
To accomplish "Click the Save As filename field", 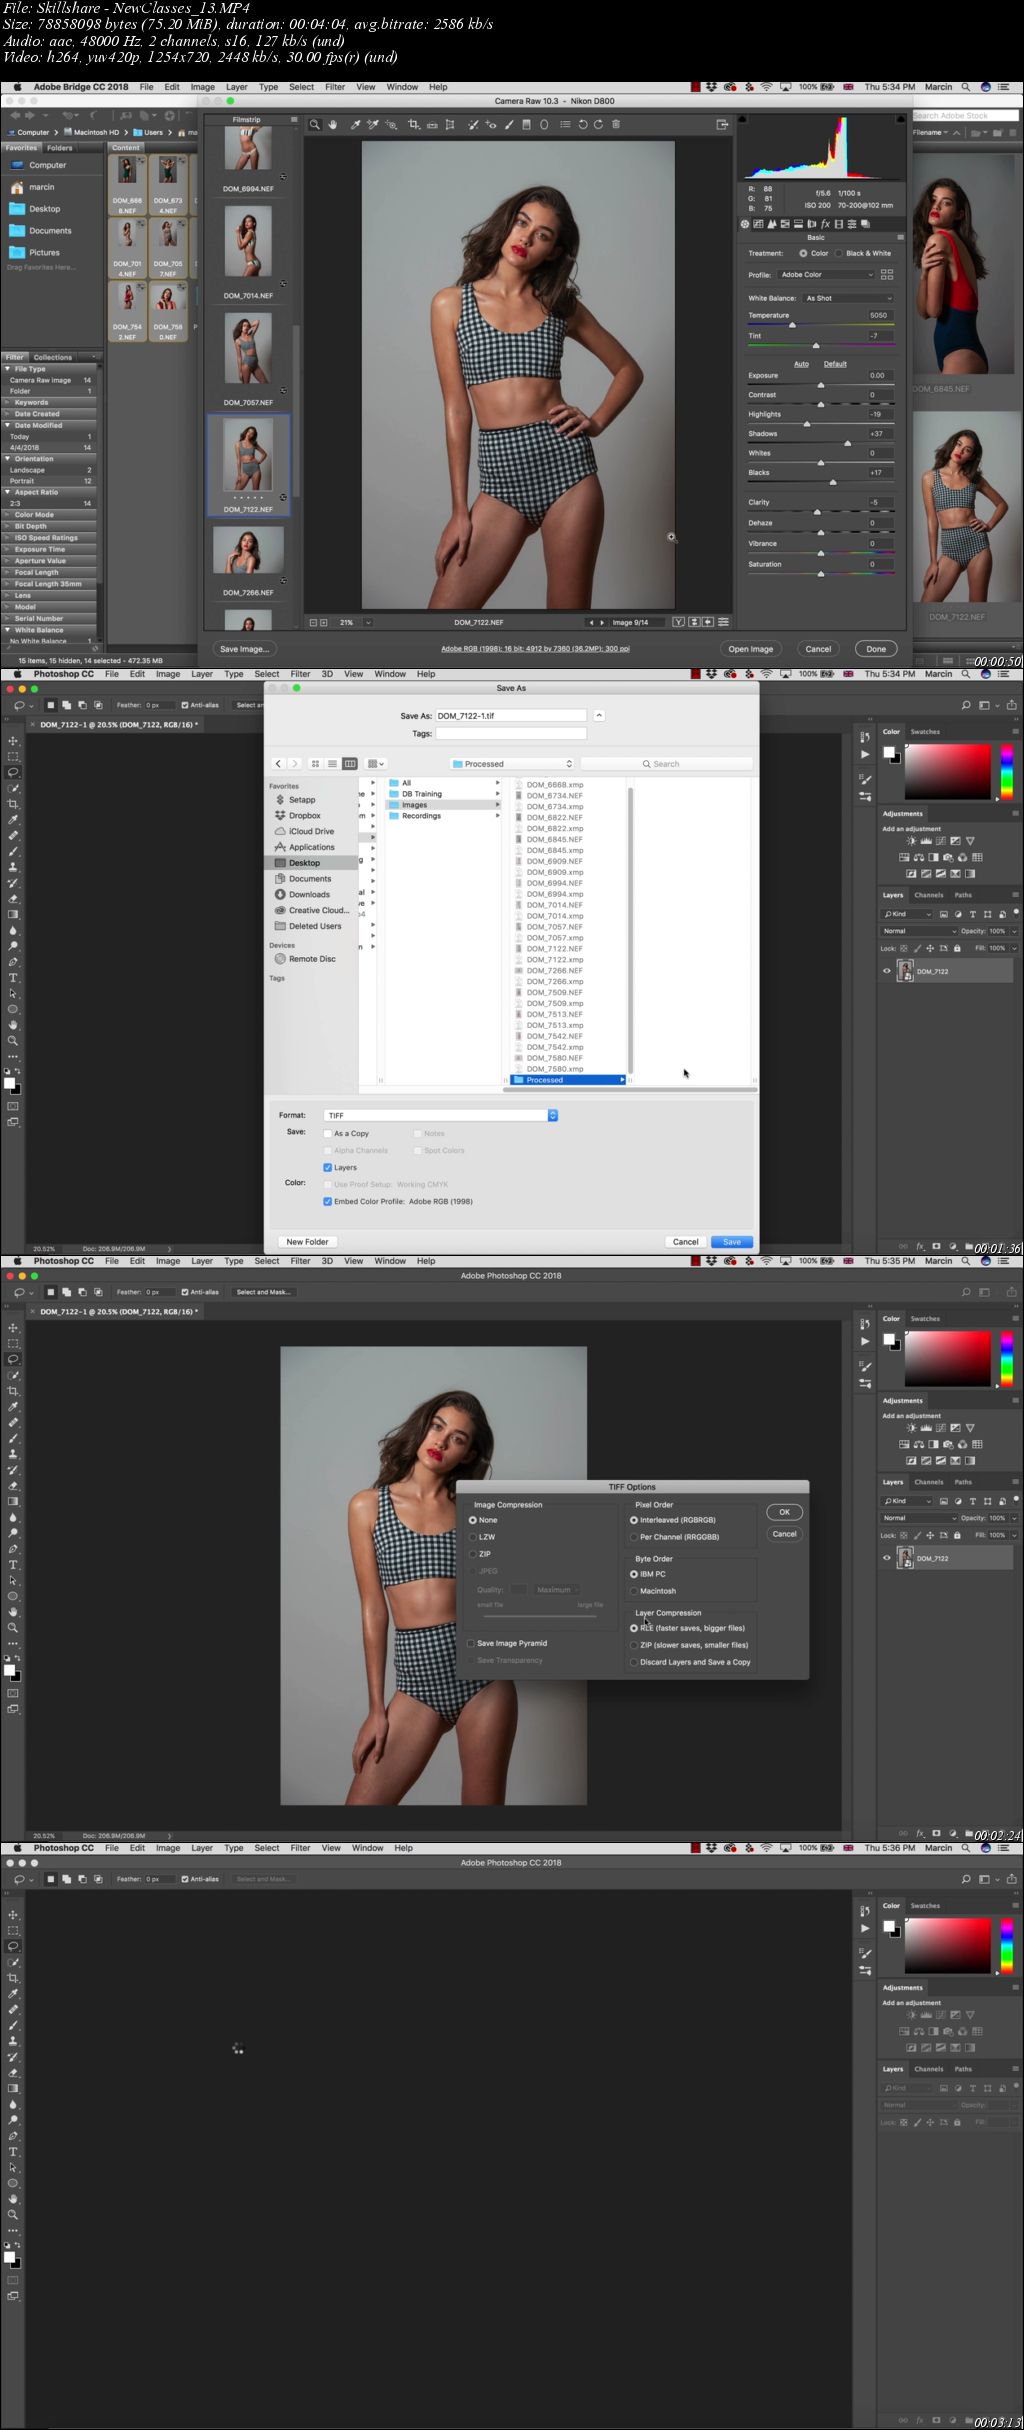I will pyautogui.click(x=511, y=715).
